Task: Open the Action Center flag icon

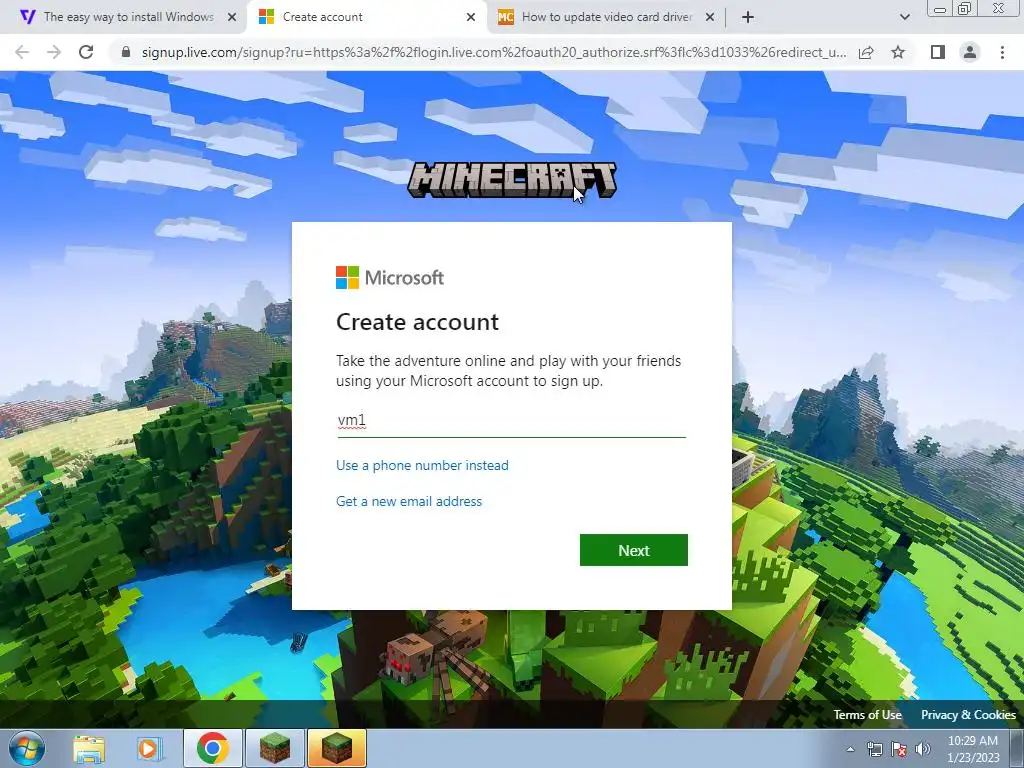Action: coord(899,749)
